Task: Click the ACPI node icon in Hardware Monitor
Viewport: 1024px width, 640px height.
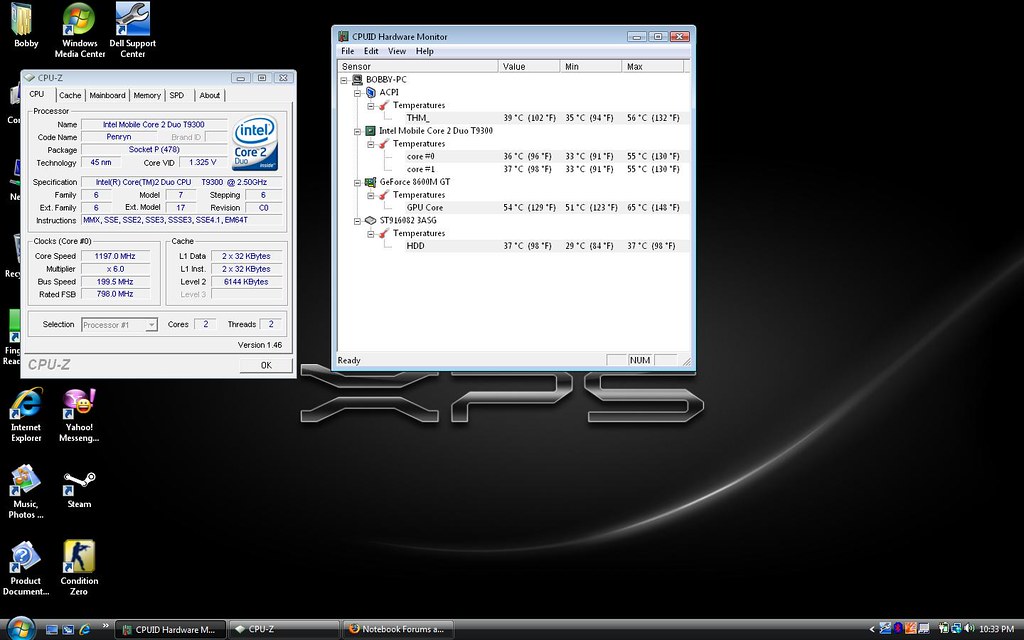Action: [371, 93]
